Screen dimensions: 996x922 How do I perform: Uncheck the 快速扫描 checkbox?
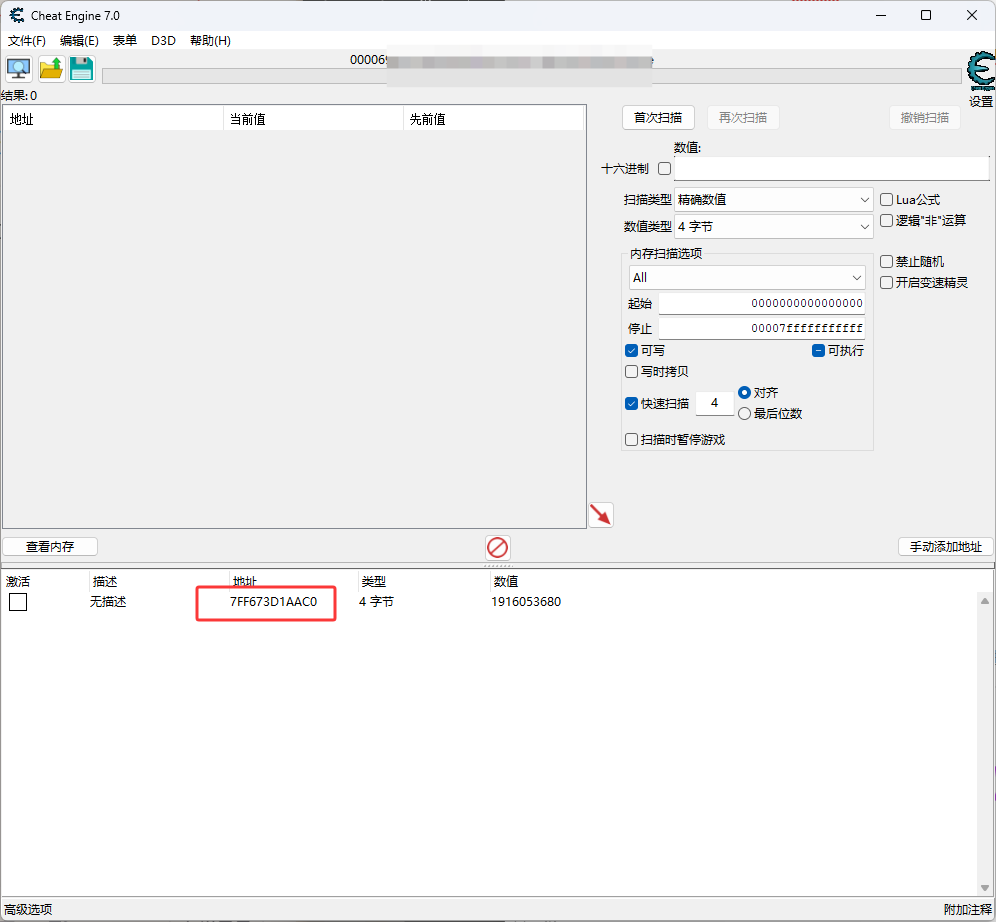[x=631, y=403]
